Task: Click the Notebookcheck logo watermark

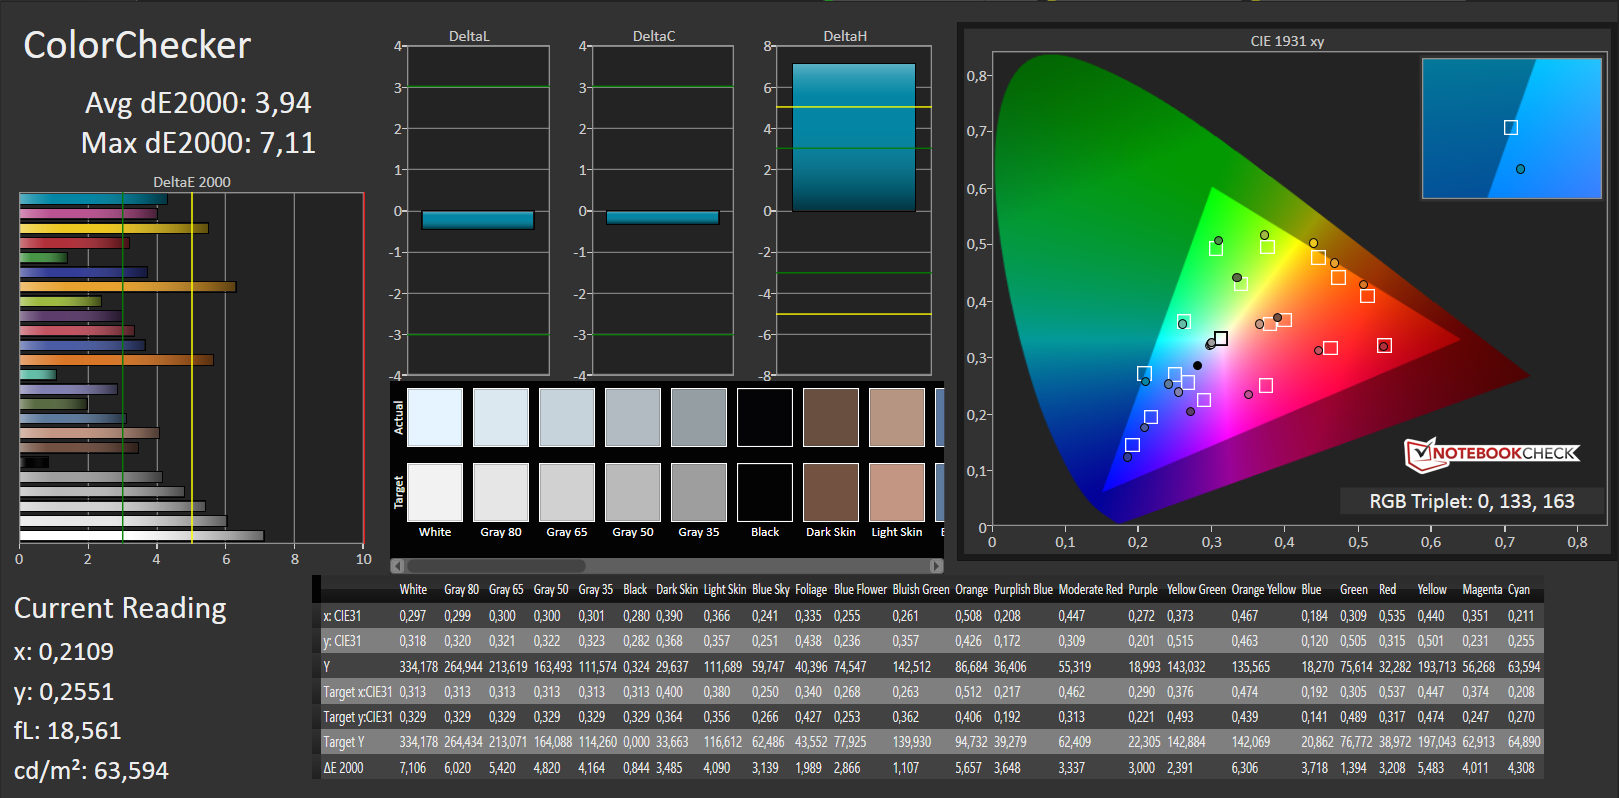Action: point(1491,454)
